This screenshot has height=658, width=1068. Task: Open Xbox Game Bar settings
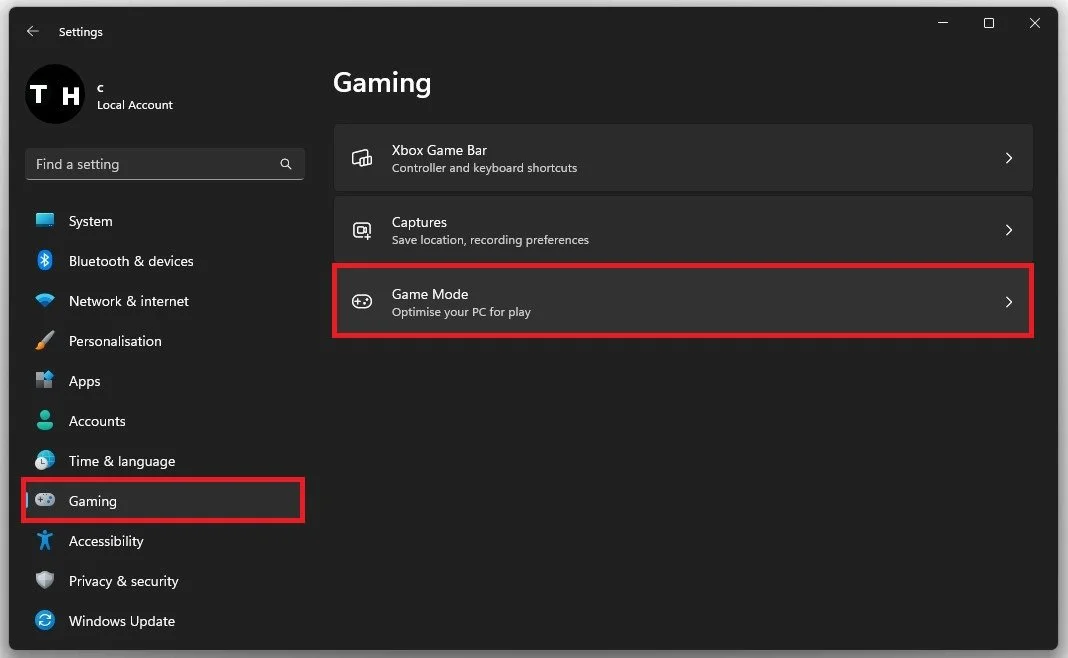tap(683, 158)
